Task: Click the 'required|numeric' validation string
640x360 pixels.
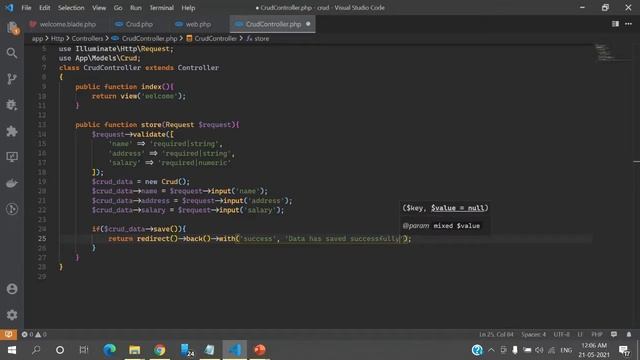Action: pyautogui.click(x=194, y=162)
